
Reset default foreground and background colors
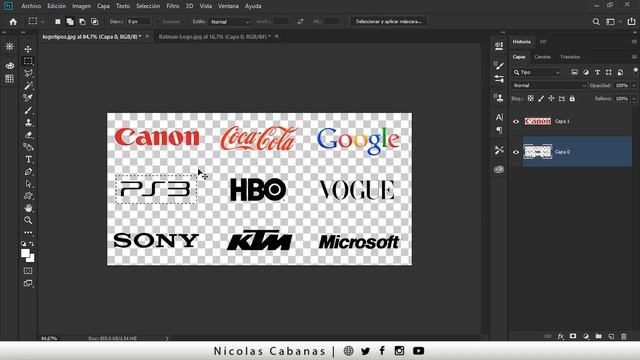point(24,244)
